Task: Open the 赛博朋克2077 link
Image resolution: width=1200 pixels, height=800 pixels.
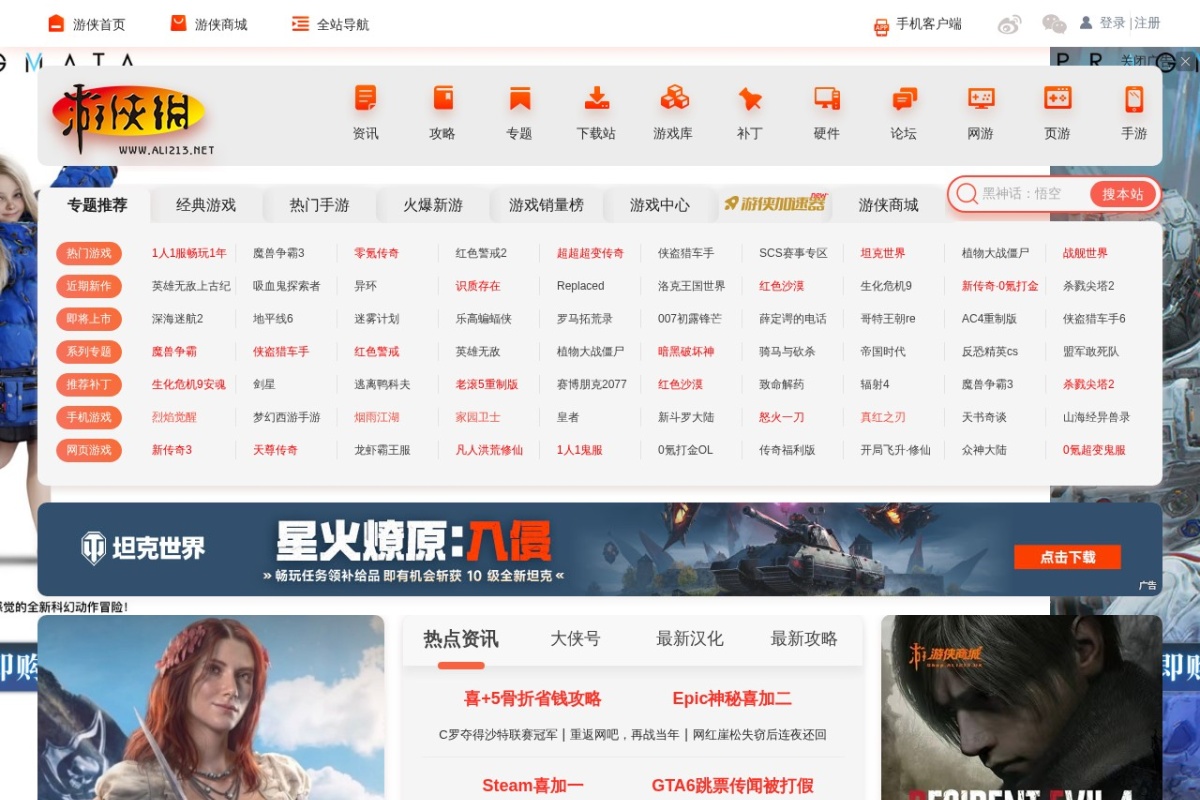Action: tap(592, 384)
